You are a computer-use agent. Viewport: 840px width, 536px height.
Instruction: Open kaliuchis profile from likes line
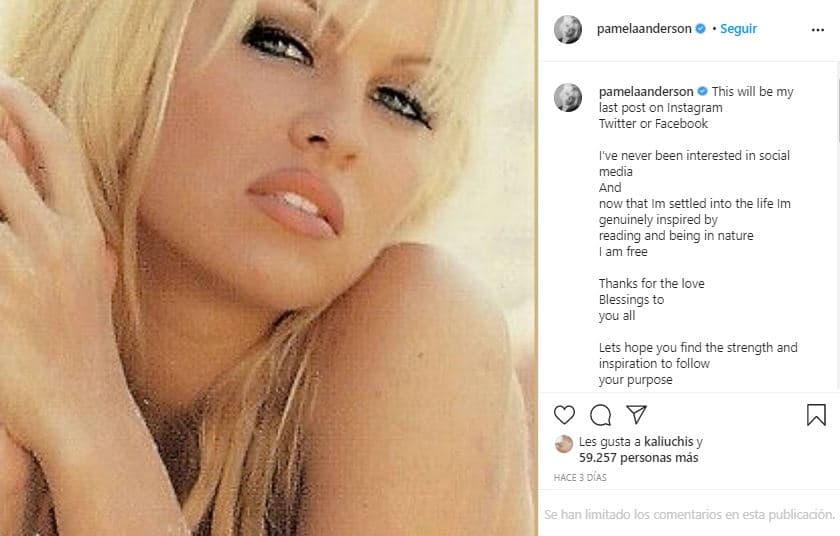click(669, 442)
